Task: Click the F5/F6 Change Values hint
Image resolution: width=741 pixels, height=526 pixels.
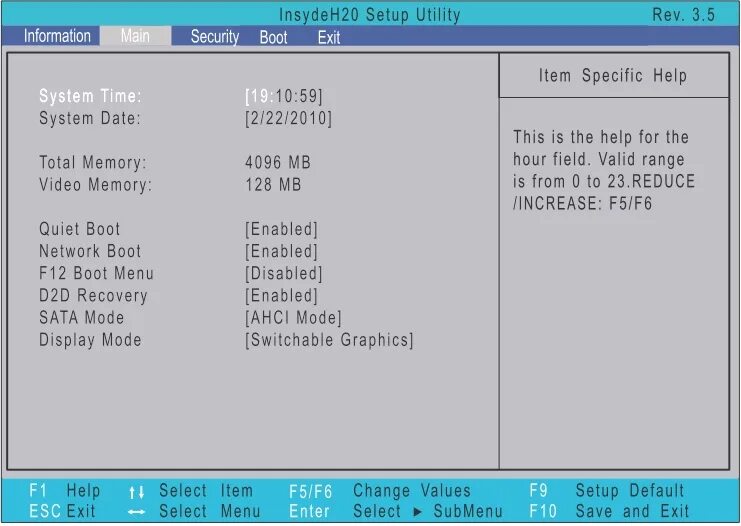Action: point(379,491)
